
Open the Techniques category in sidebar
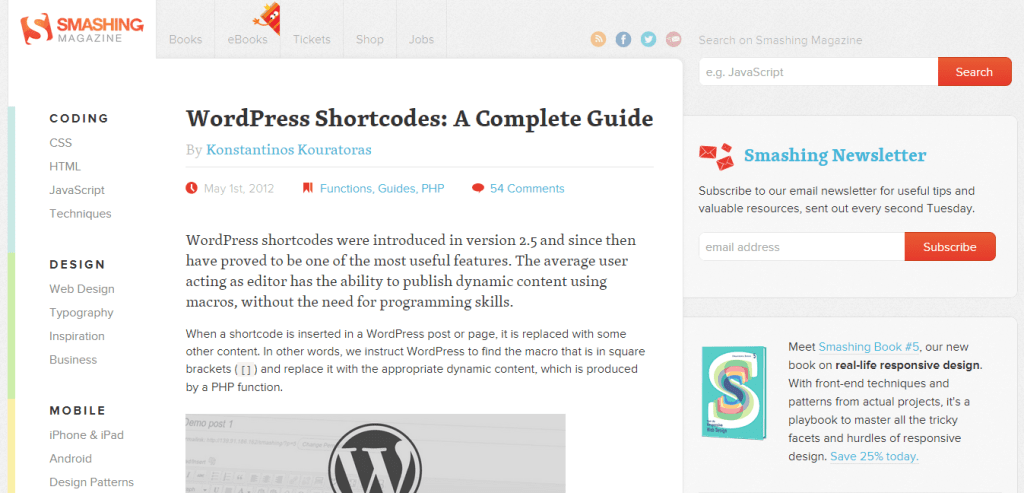coord(80,214)
